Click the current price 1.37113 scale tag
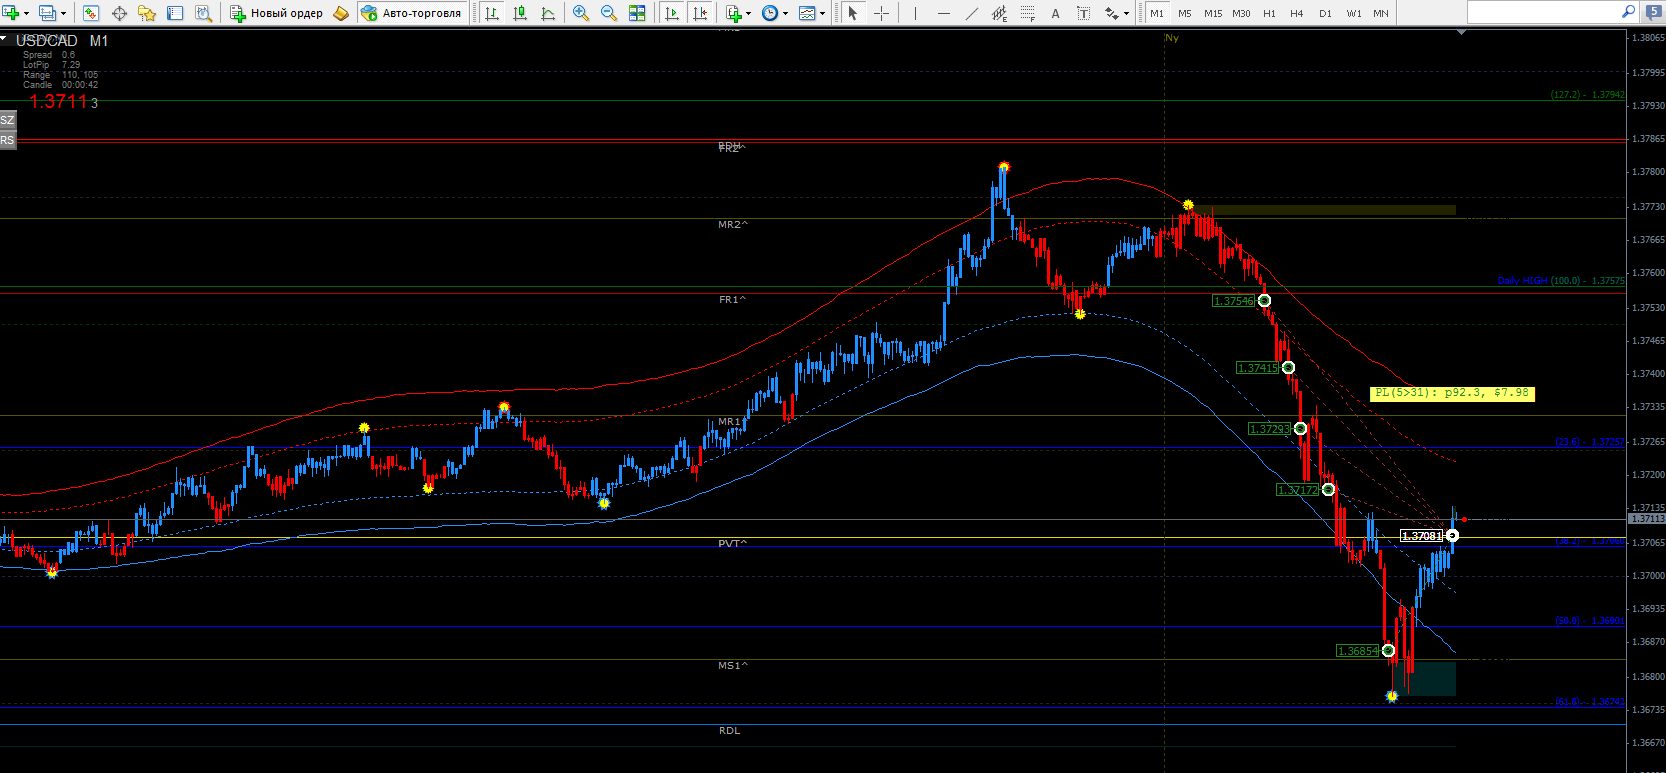The height and width of the screenshot is (773, 1666). point(1647,519)
